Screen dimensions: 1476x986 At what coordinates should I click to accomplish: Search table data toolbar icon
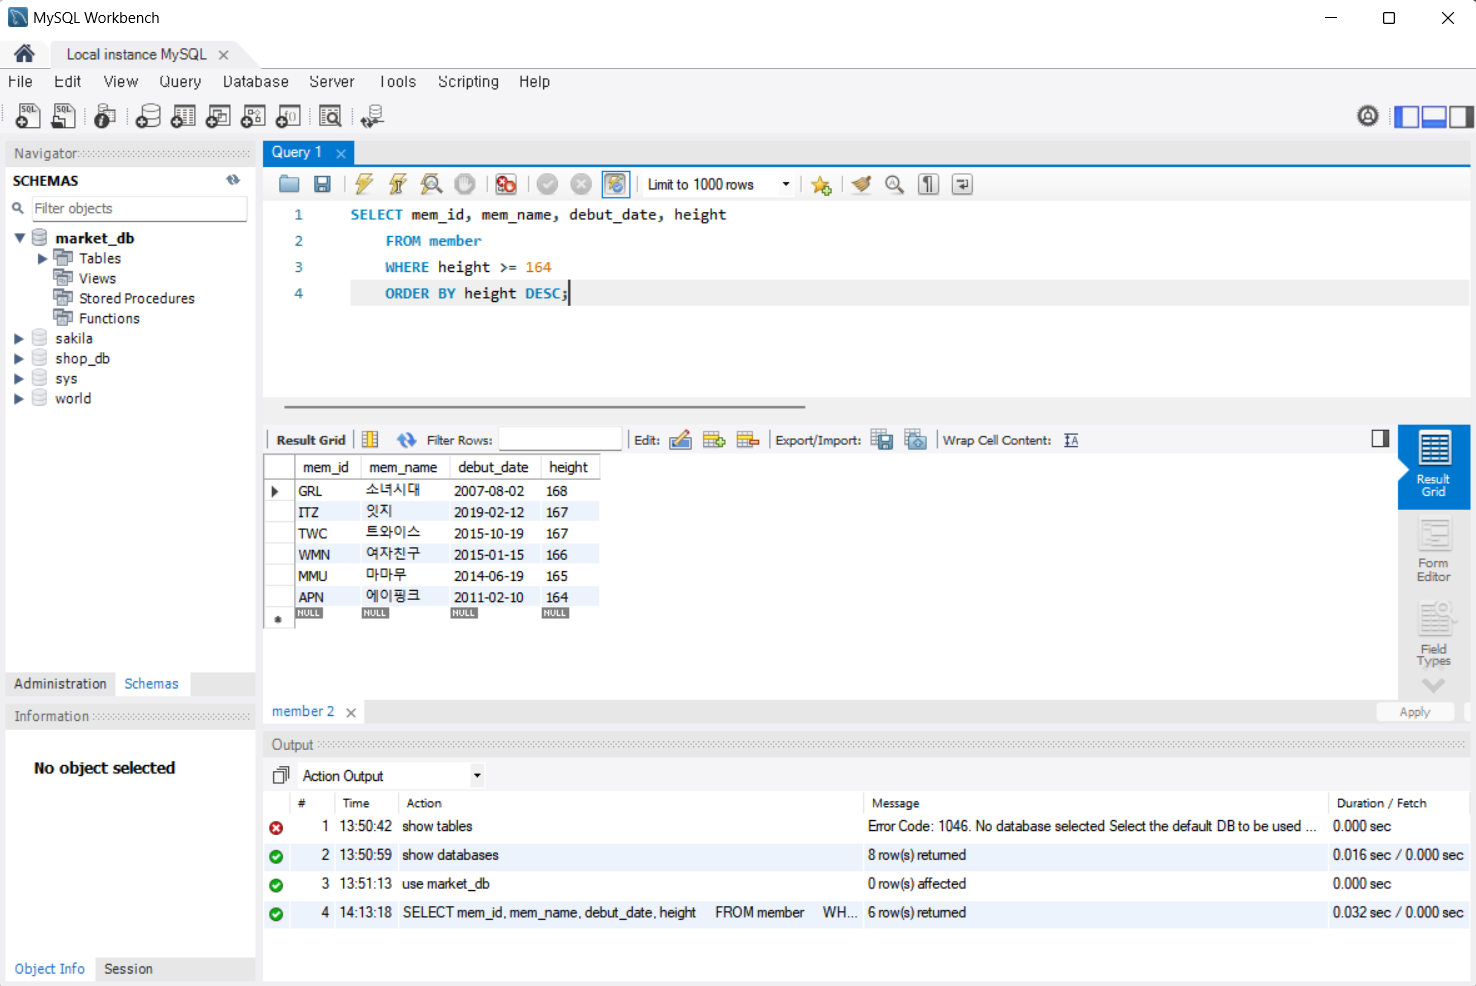[330, 116]
